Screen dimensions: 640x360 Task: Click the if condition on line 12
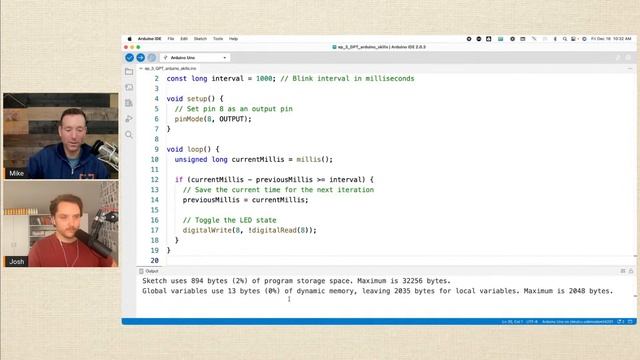point(274,180)
